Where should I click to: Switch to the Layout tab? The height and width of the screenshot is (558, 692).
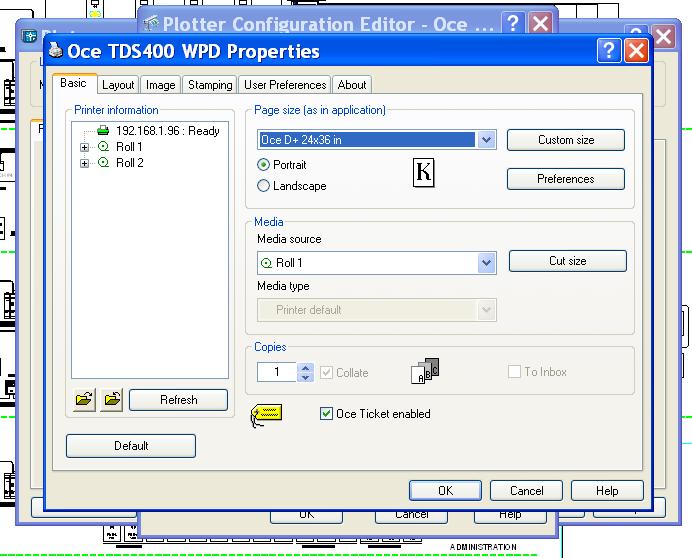pos(118,85)
